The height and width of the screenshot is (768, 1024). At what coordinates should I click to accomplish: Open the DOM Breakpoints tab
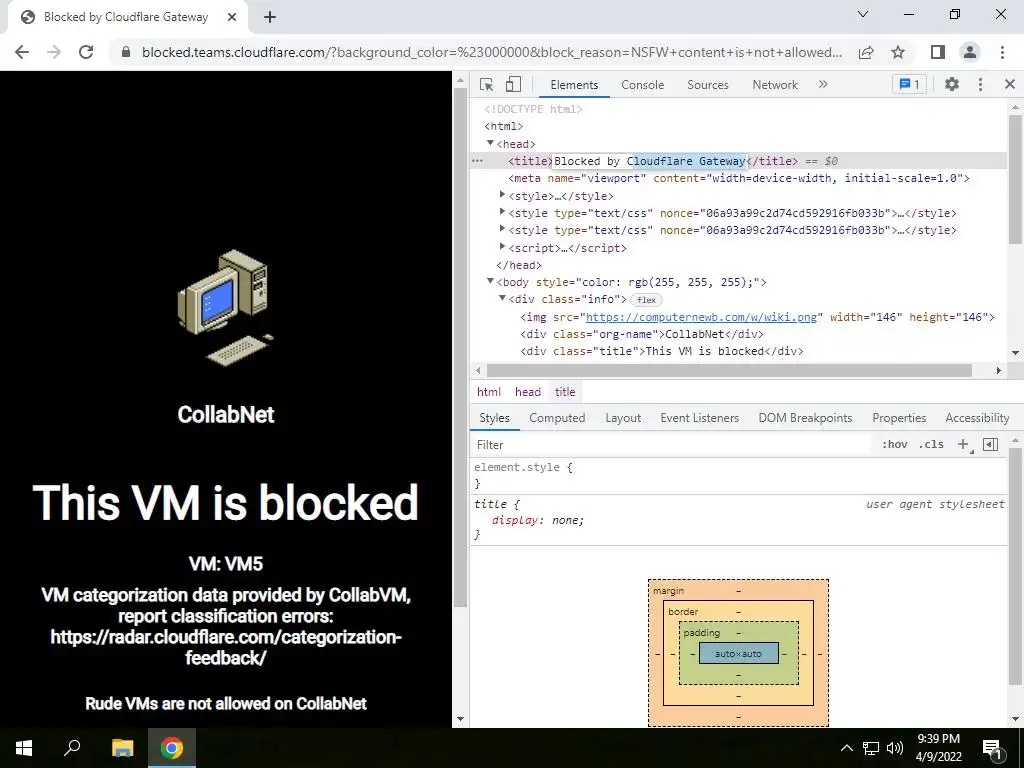click(x=805, y=418)
